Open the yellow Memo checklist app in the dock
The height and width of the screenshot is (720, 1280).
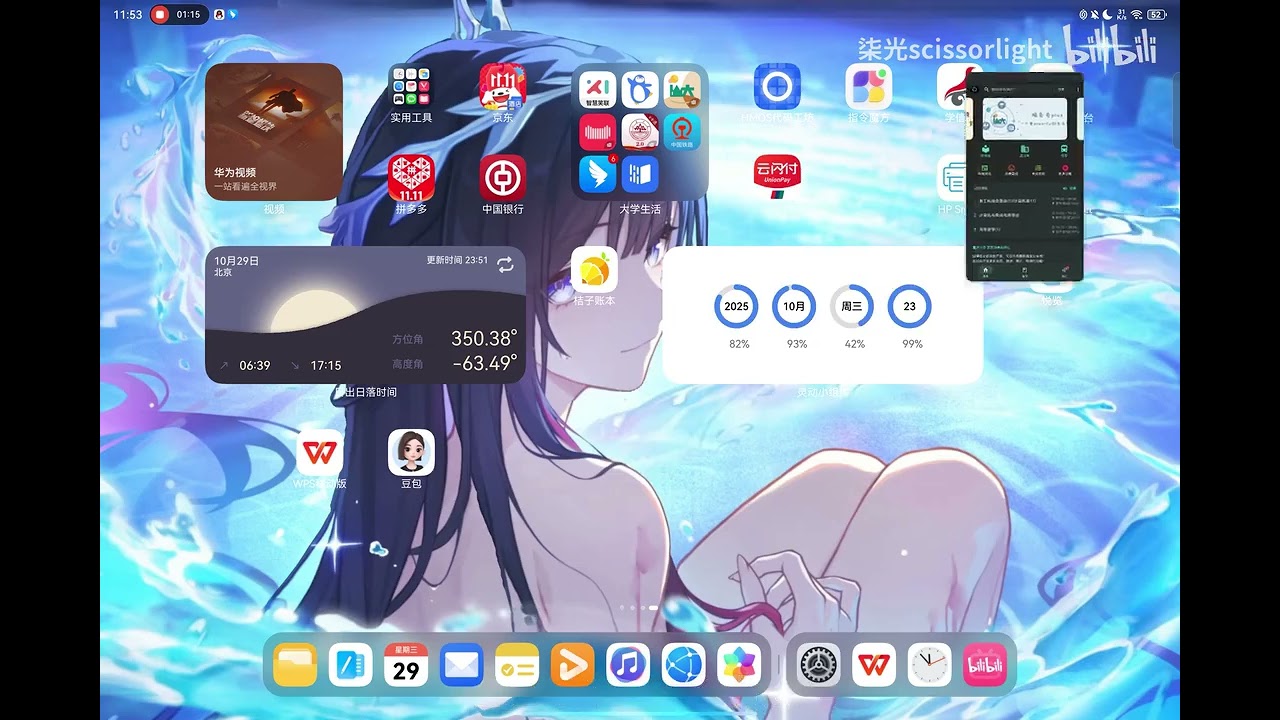point(517,665)
